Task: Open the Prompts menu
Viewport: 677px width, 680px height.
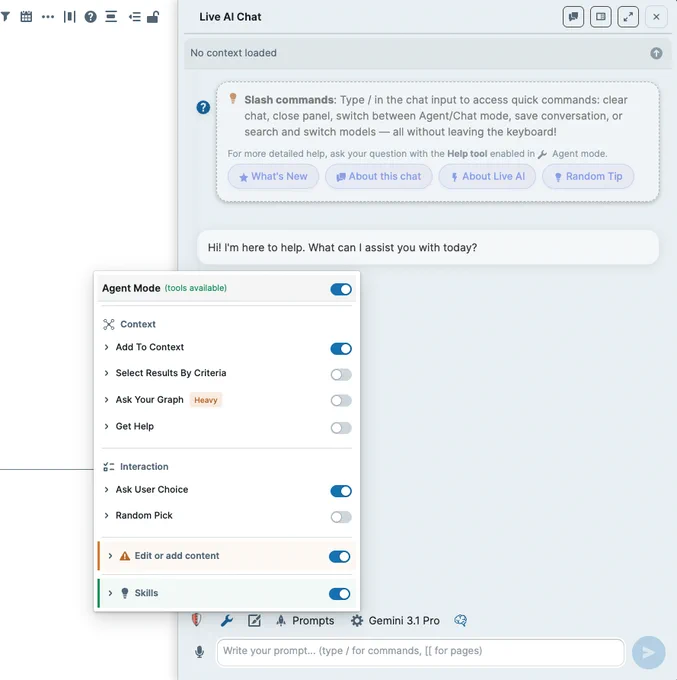Action: [305, 621]
